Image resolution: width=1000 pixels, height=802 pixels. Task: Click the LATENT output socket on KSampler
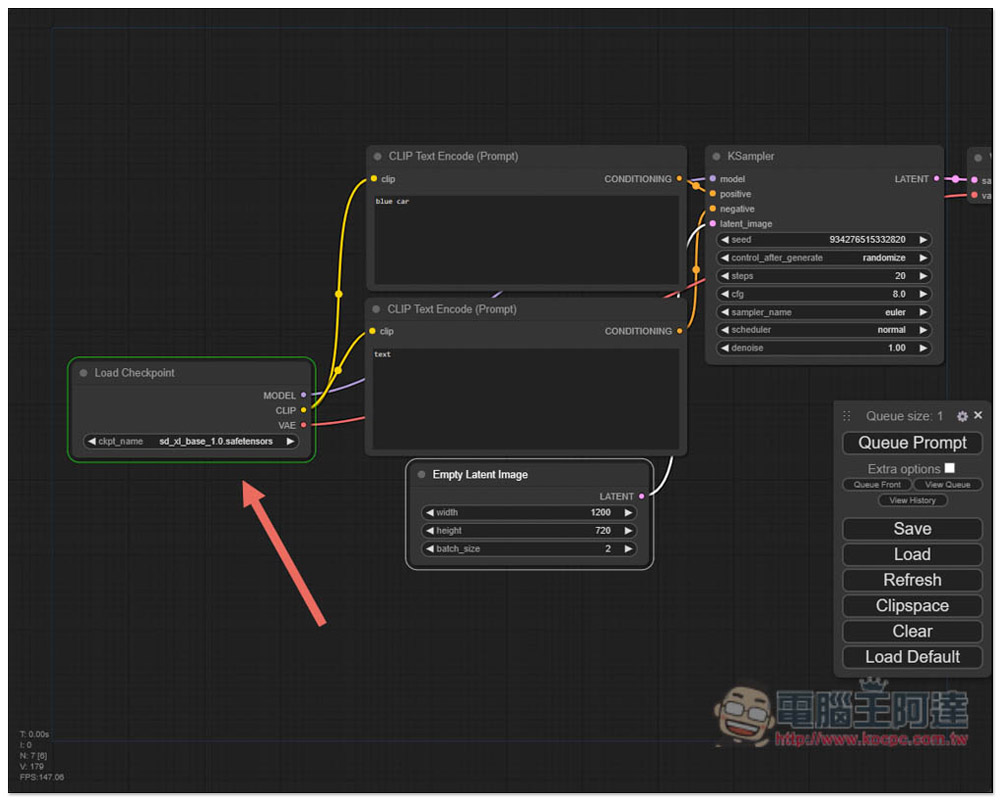click(936, 179)
